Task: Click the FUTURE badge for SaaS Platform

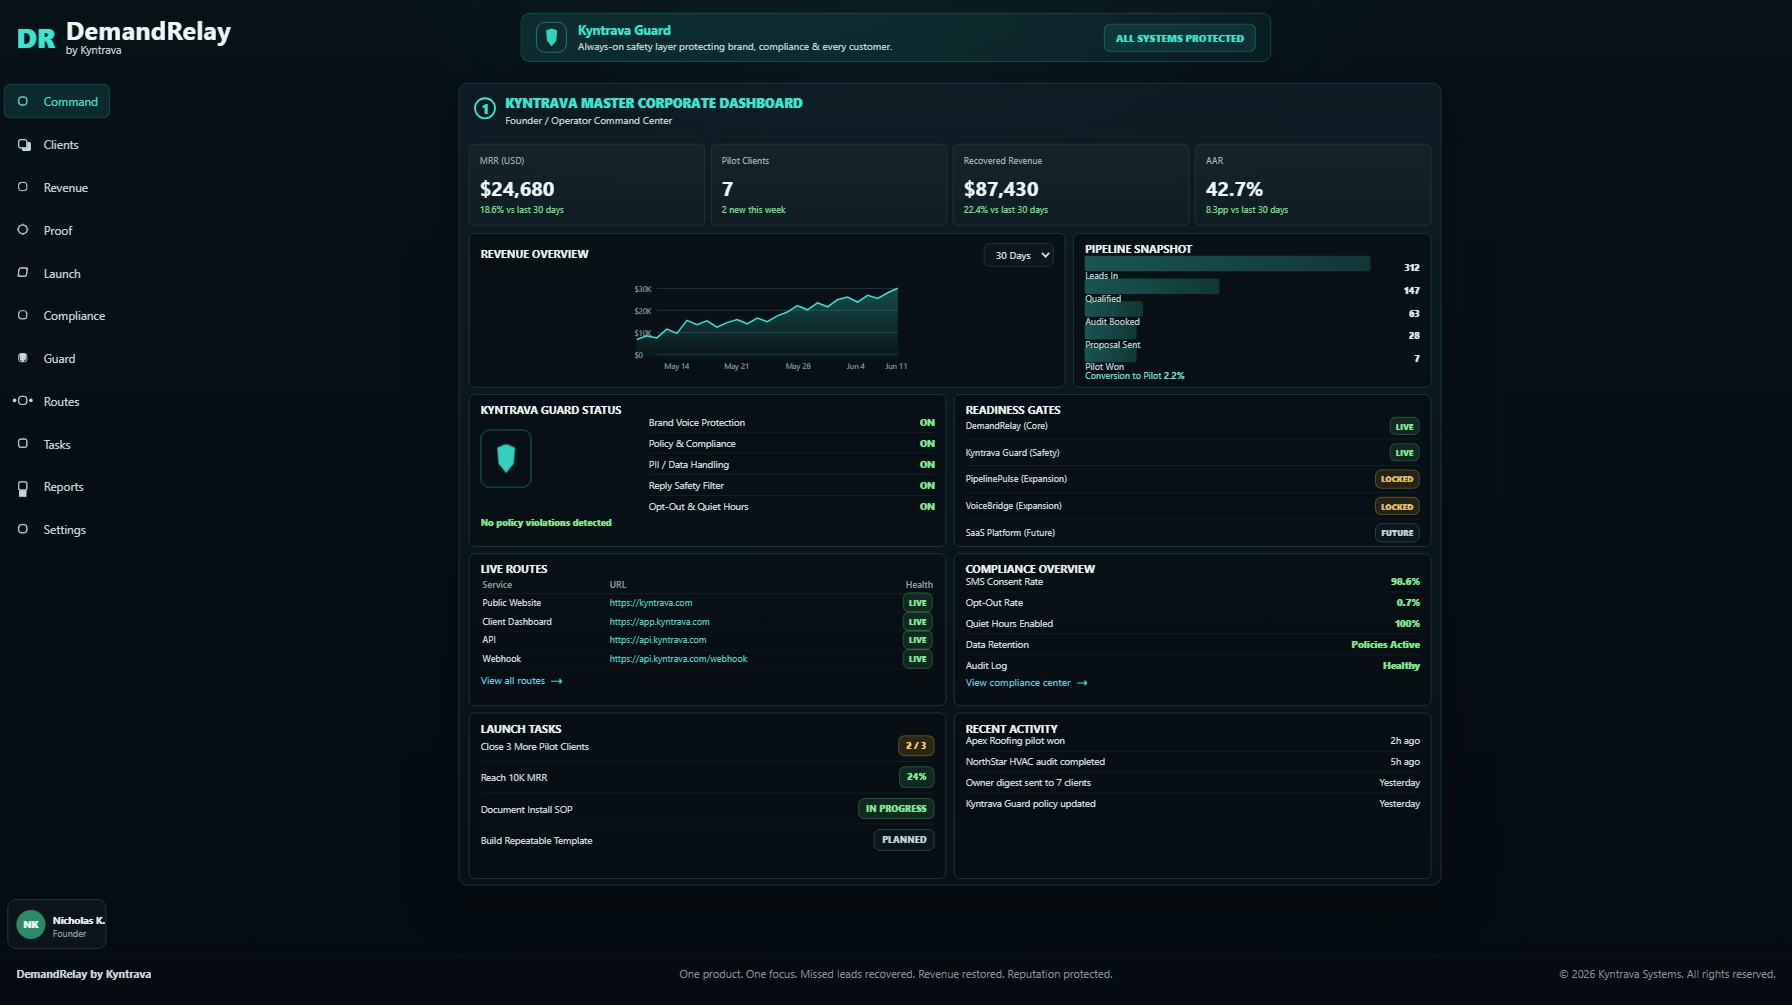Action: tap(1397, 533)
